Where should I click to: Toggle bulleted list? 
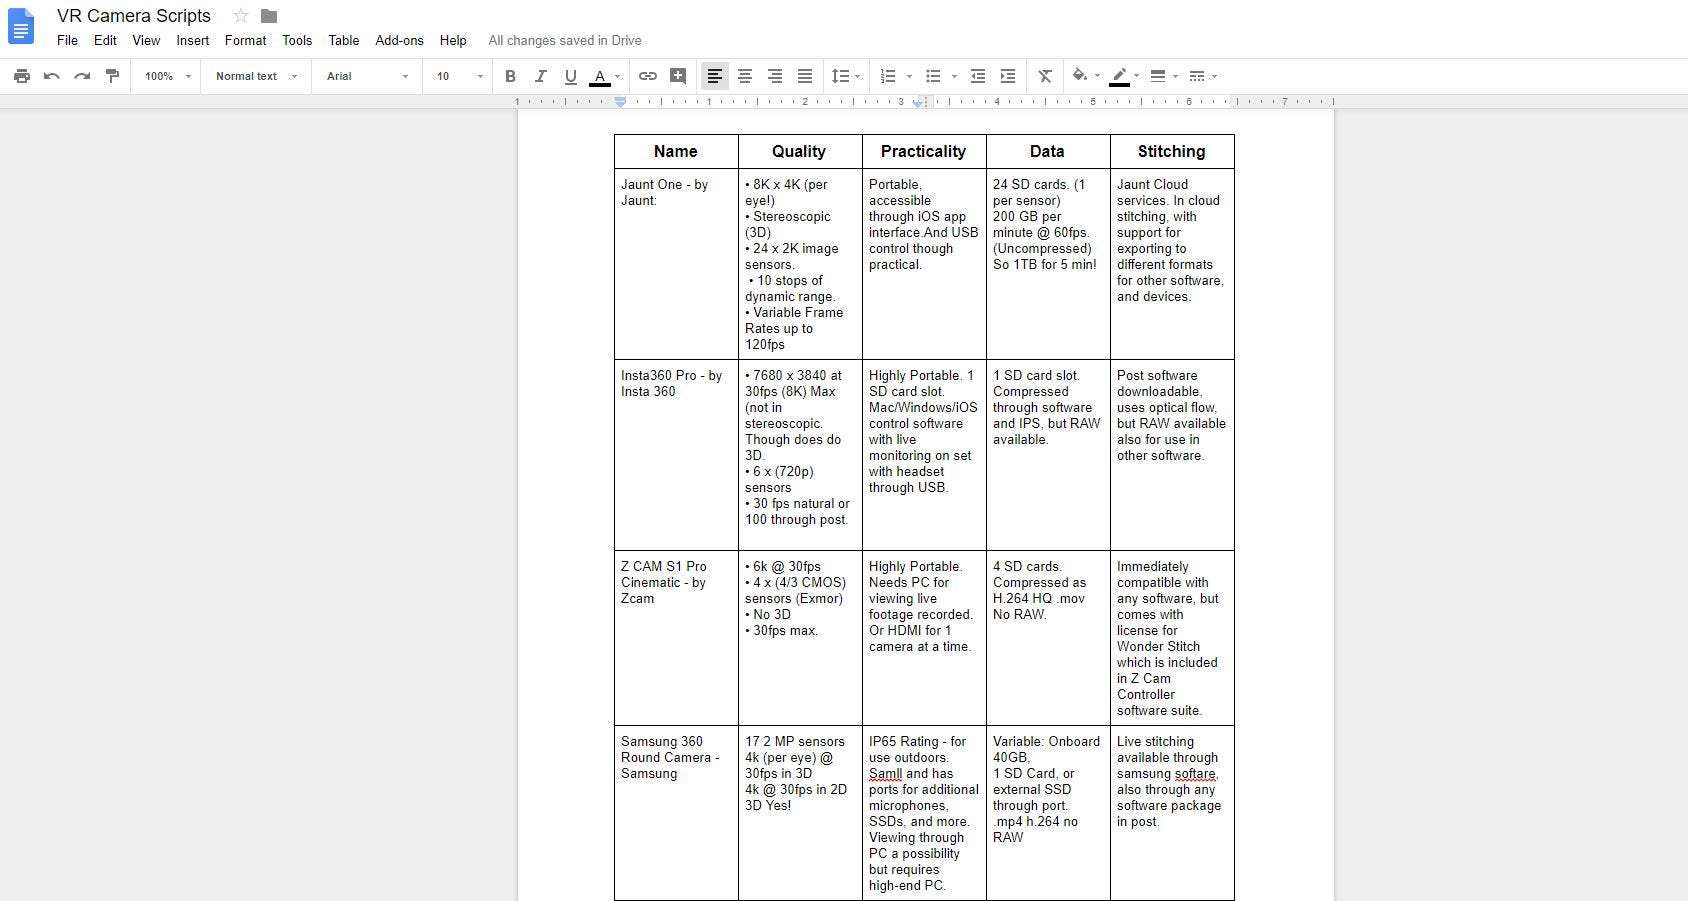933,76
